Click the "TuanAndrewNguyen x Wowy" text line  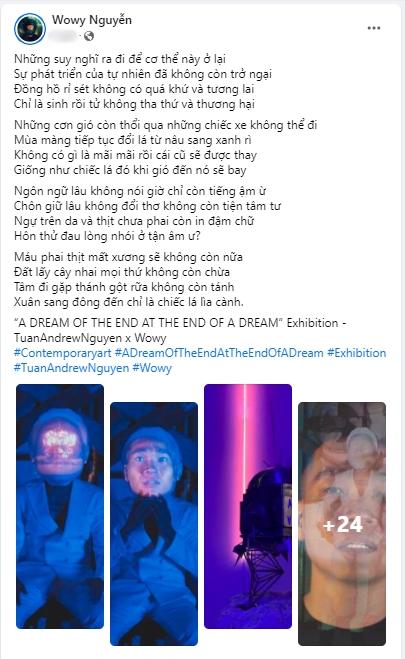pyautogui.click(x=90, y=338)
